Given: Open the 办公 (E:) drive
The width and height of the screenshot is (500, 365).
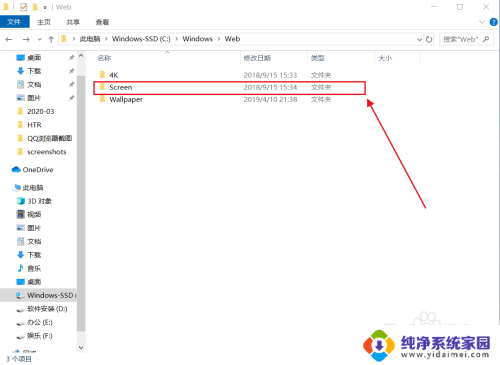Looking at the screenshot, I should (x=40, y=322).
